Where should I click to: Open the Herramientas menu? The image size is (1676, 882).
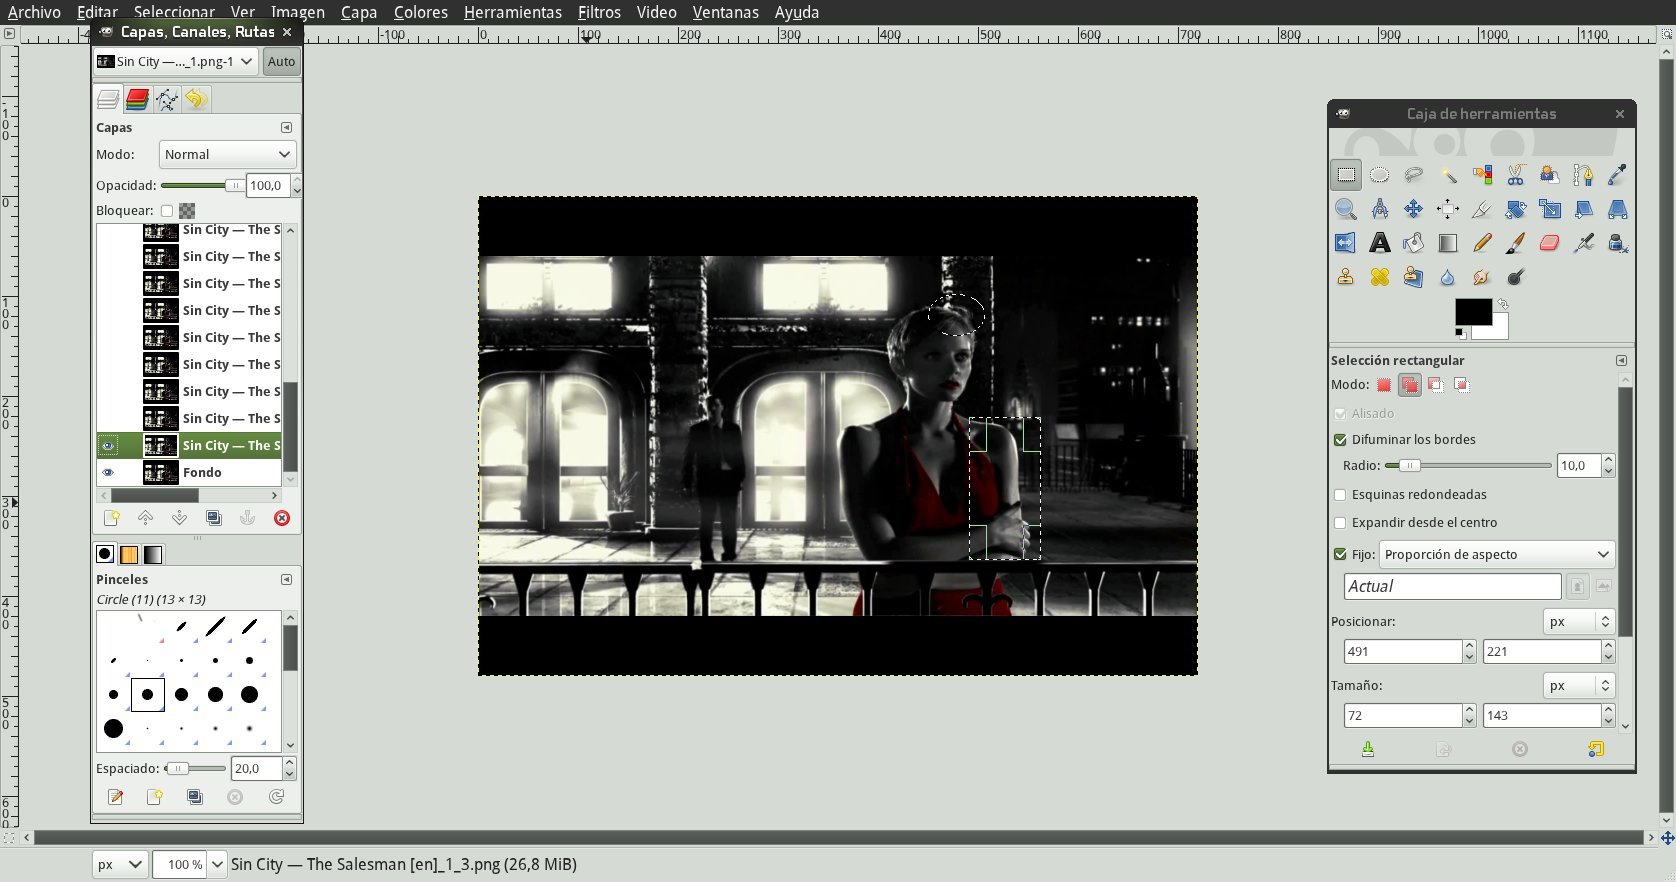pyautogui.click(x=512, y=12)
